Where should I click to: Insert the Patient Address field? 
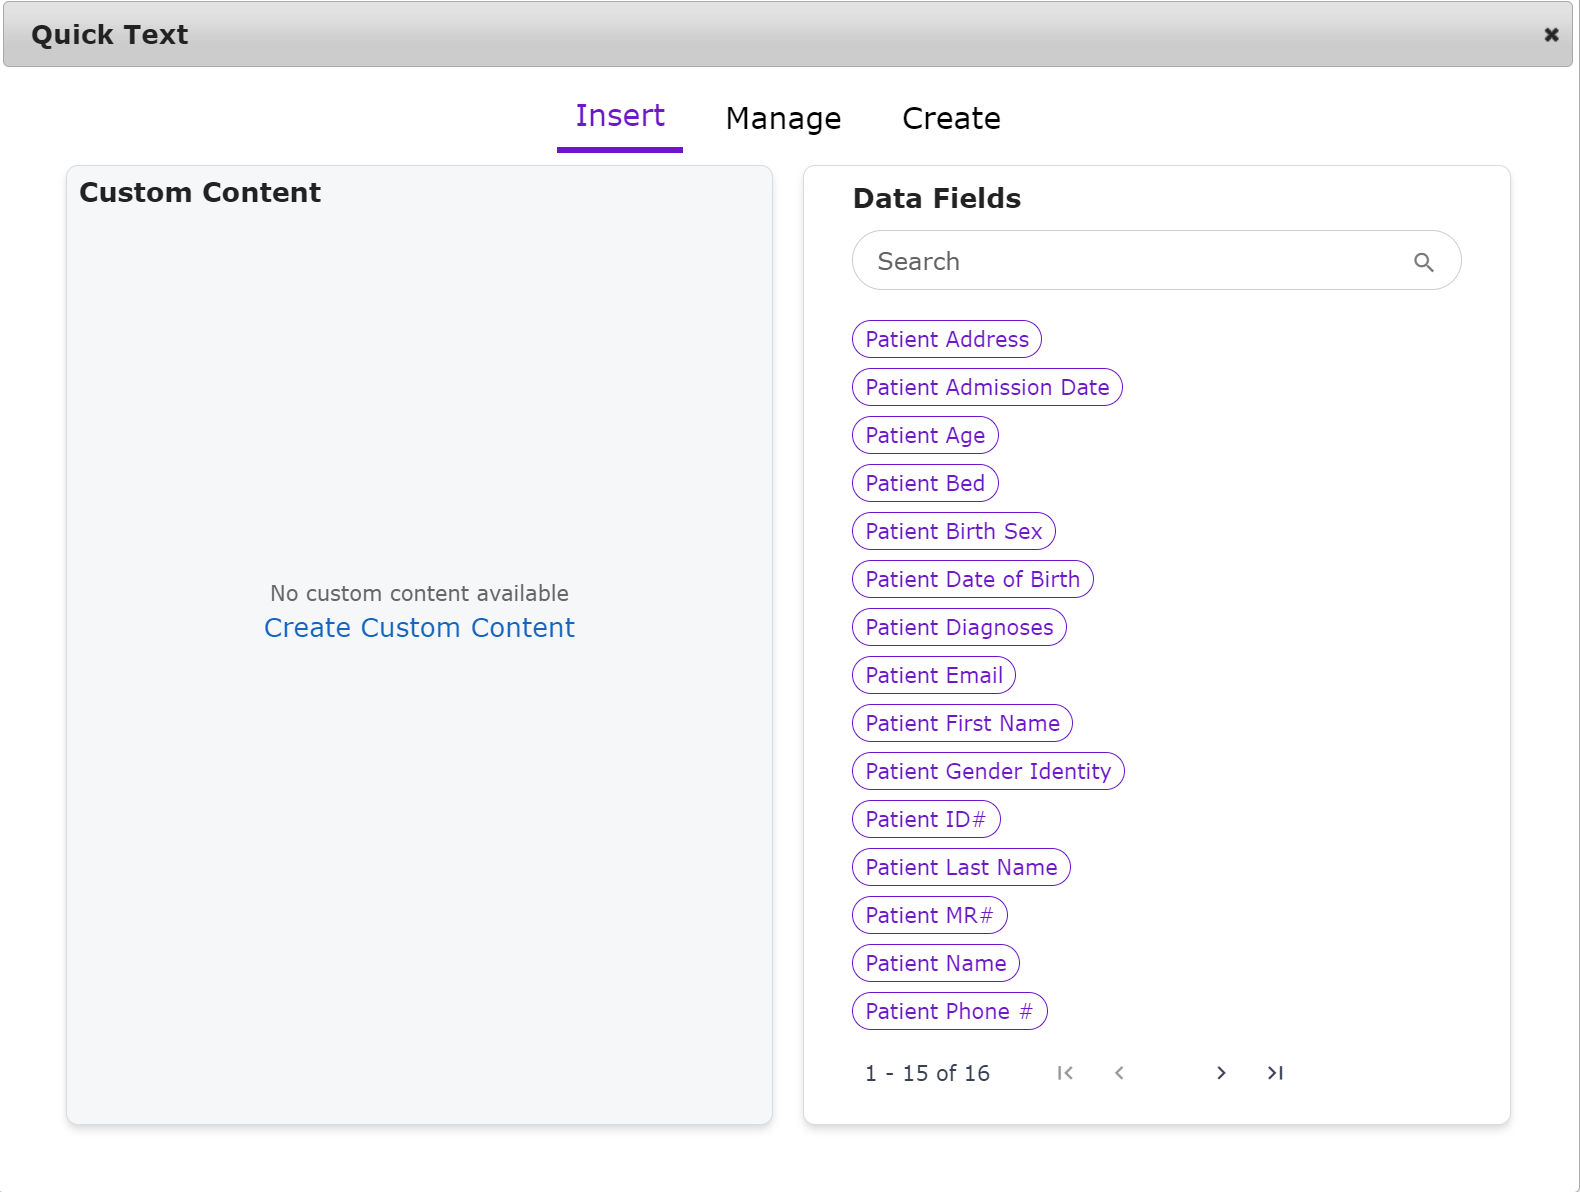946,340
